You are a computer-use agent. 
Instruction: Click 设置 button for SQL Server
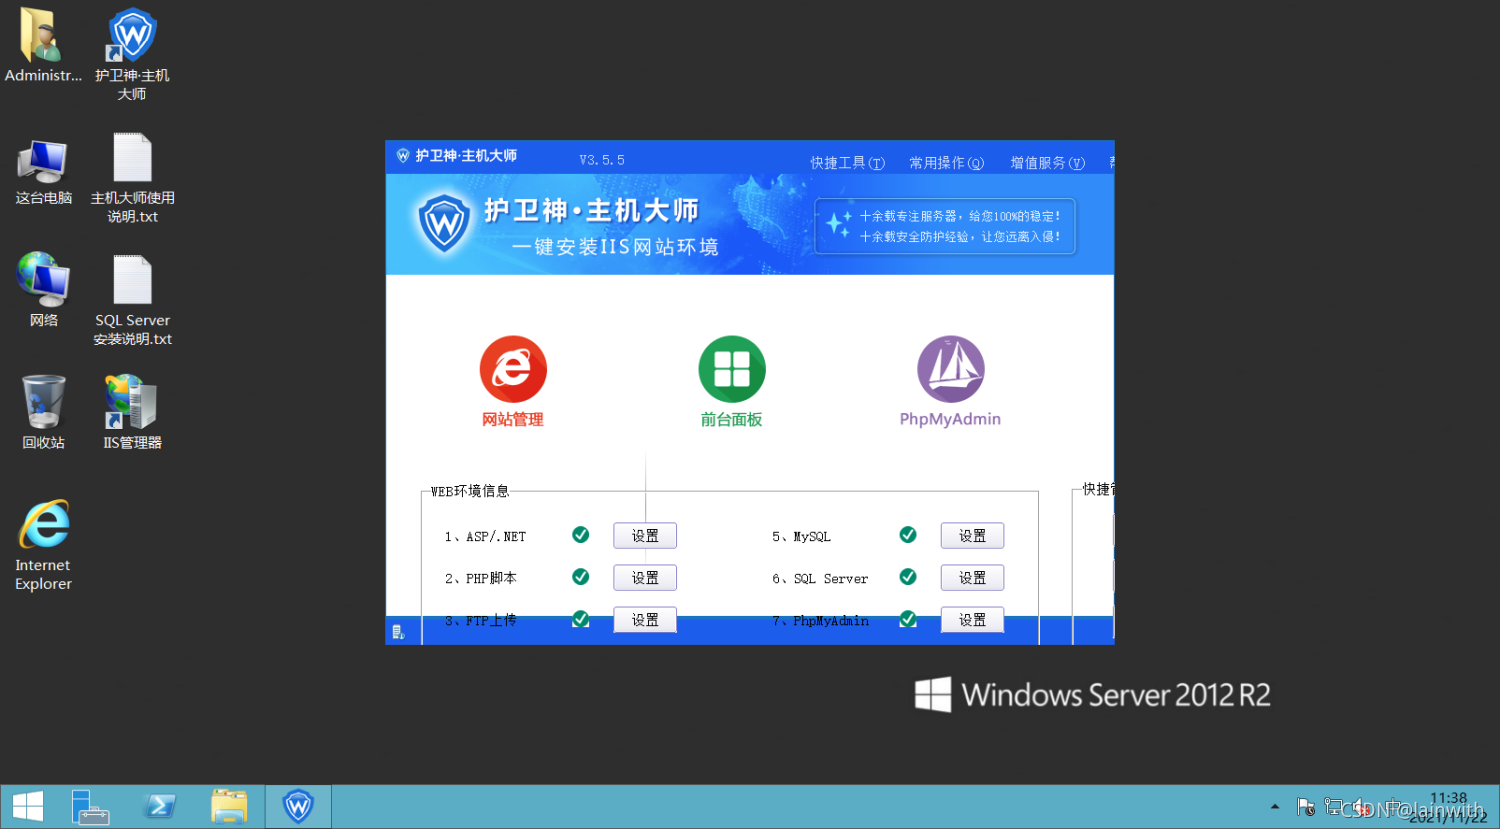(972, 578)
